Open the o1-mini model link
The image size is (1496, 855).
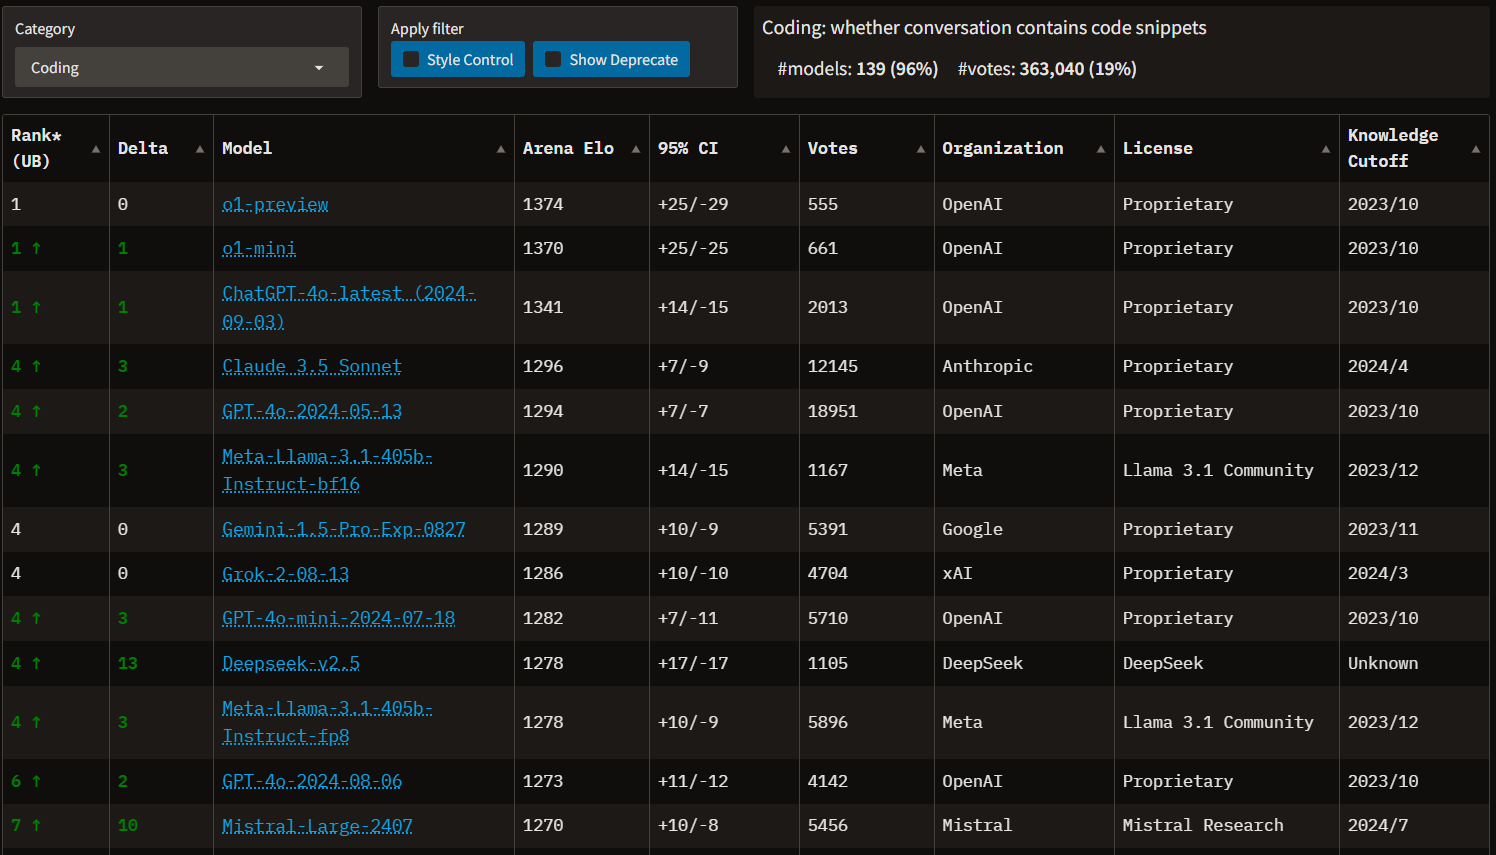259,248
